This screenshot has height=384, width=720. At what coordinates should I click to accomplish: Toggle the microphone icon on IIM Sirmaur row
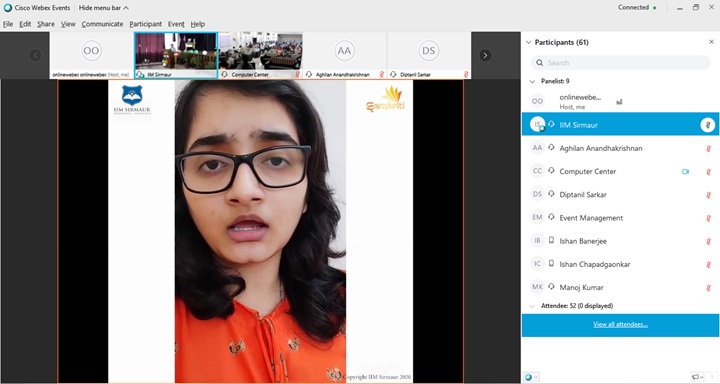point(708,125)
